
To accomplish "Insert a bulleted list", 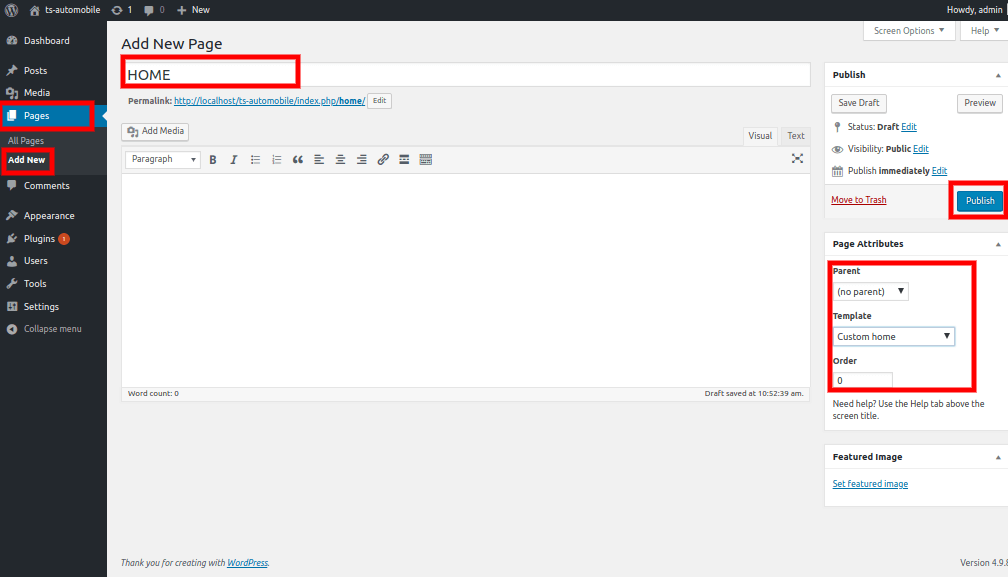I will coord(255,160).
